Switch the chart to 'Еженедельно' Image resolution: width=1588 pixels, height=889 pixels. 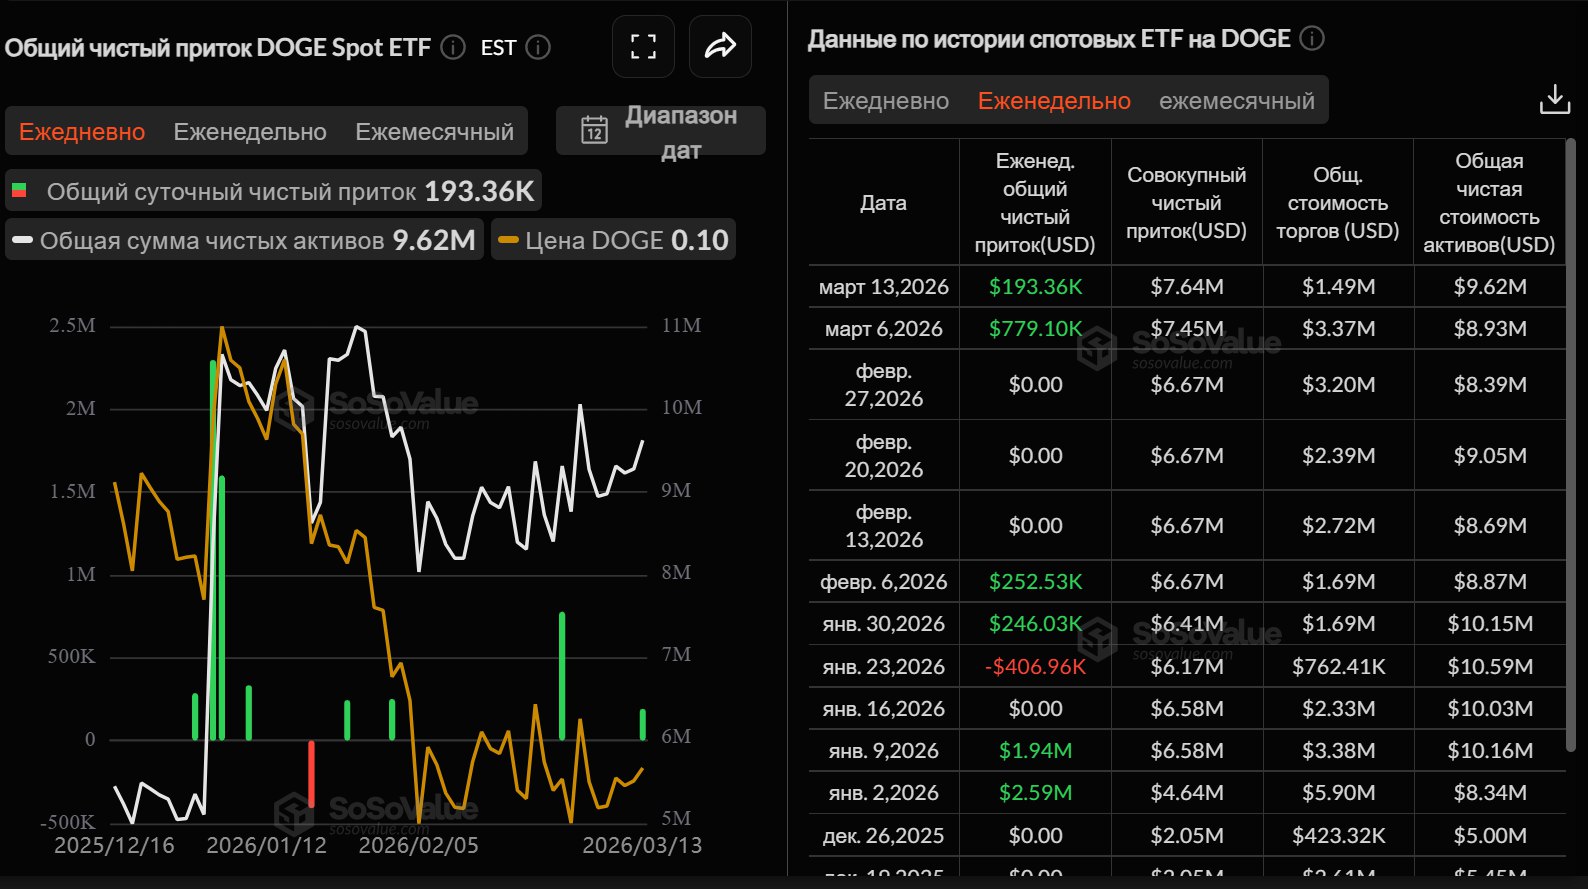point(250,132)
